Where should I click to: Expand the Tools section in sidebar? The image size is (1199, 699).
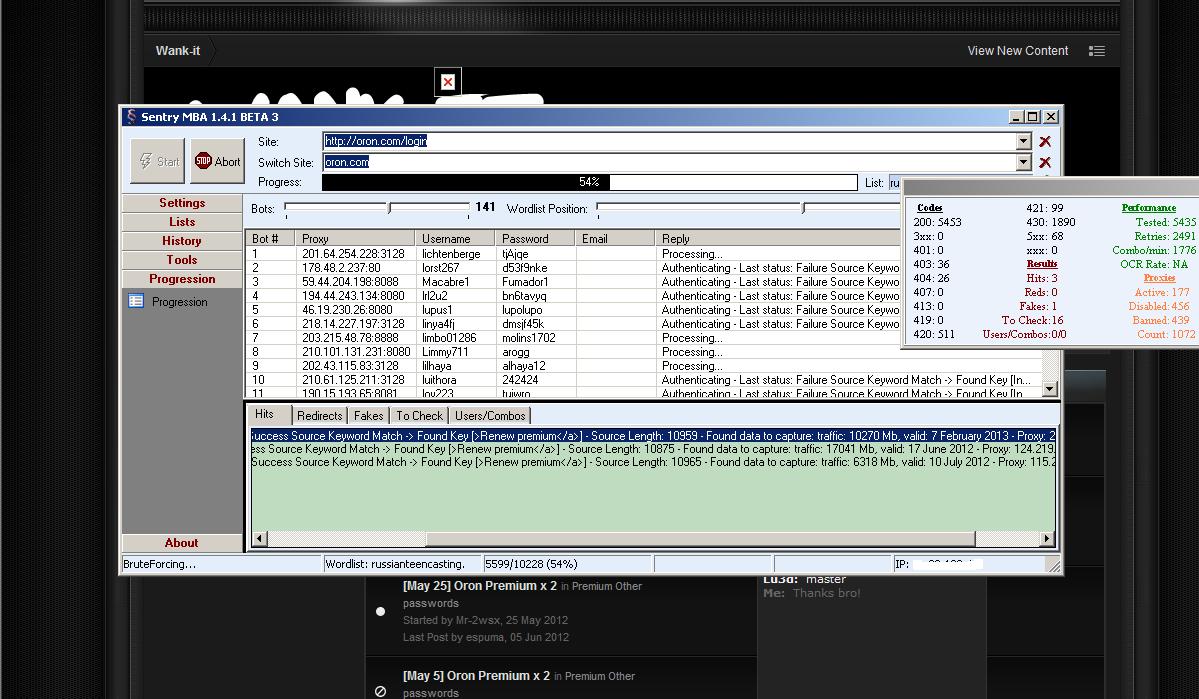coord(182,260)
